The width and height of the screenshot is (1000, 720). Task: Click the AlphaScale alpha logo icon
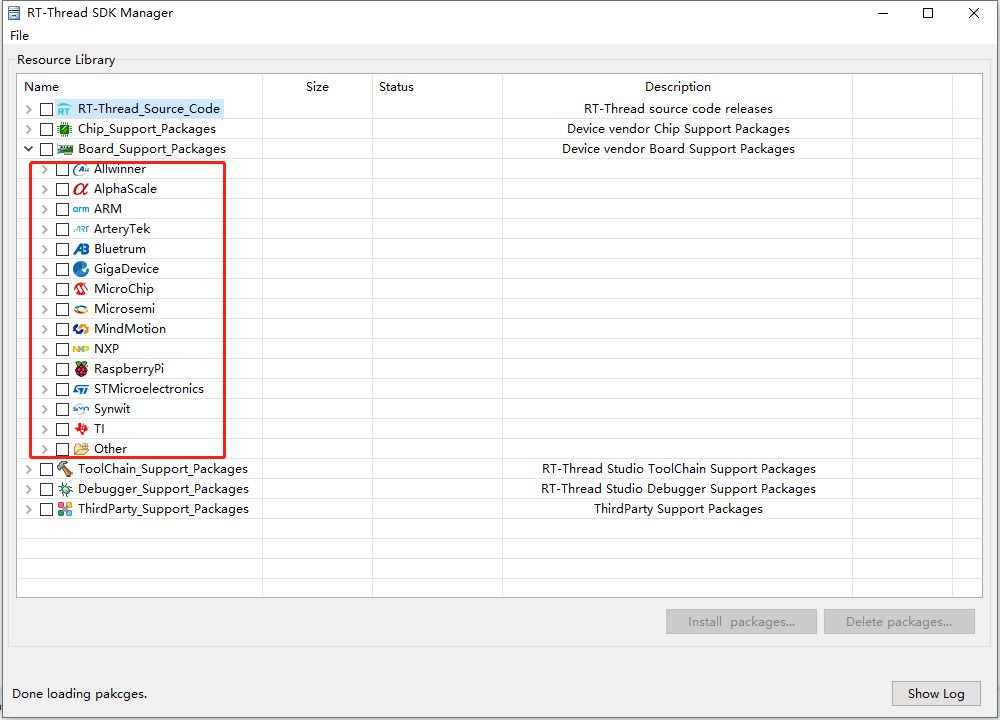81,189
